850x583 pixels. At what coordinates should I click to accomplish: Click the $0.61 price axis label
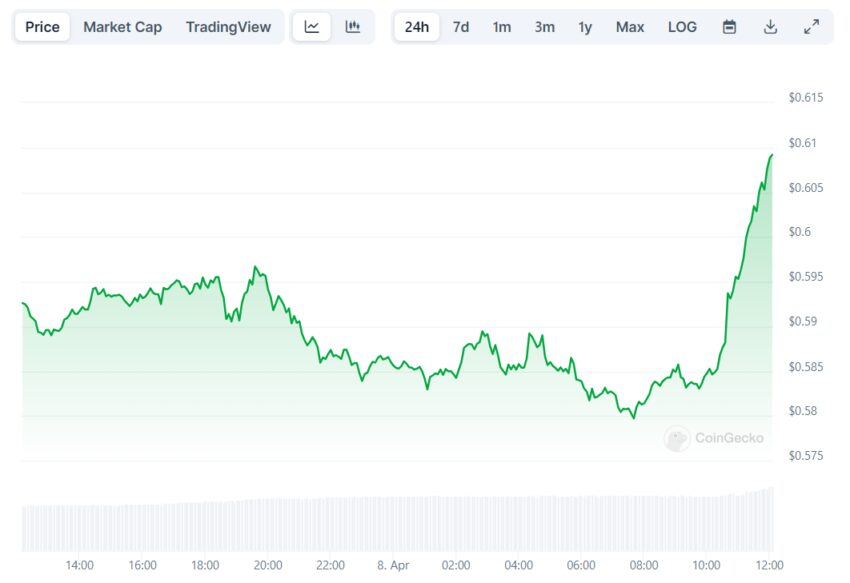tap(802, 143)
